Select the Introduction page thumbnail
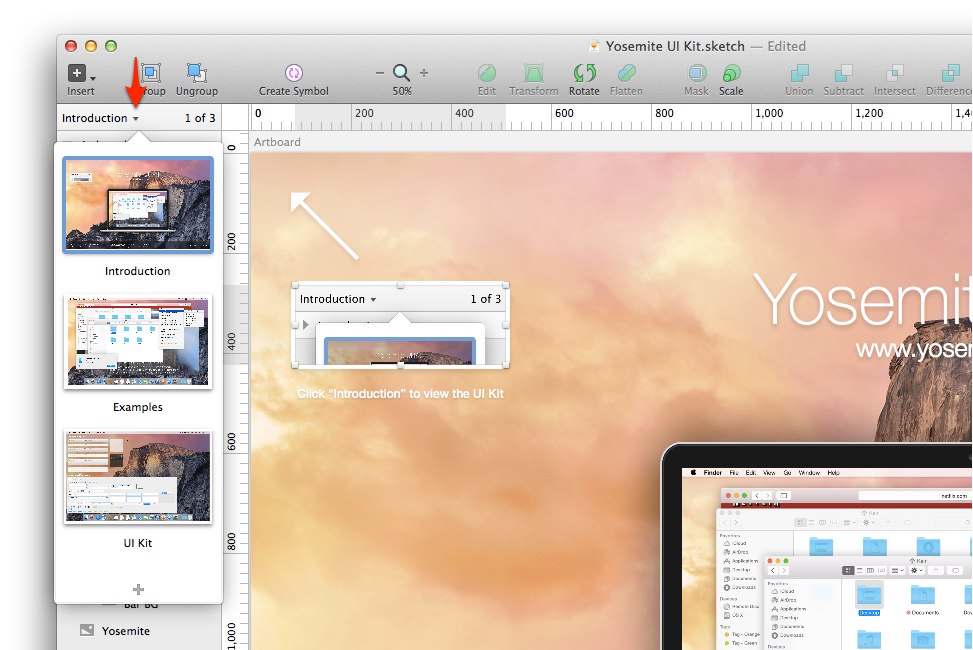Image resolution: width=973 pixels, height=650 pixels. [x=138, y=205]
